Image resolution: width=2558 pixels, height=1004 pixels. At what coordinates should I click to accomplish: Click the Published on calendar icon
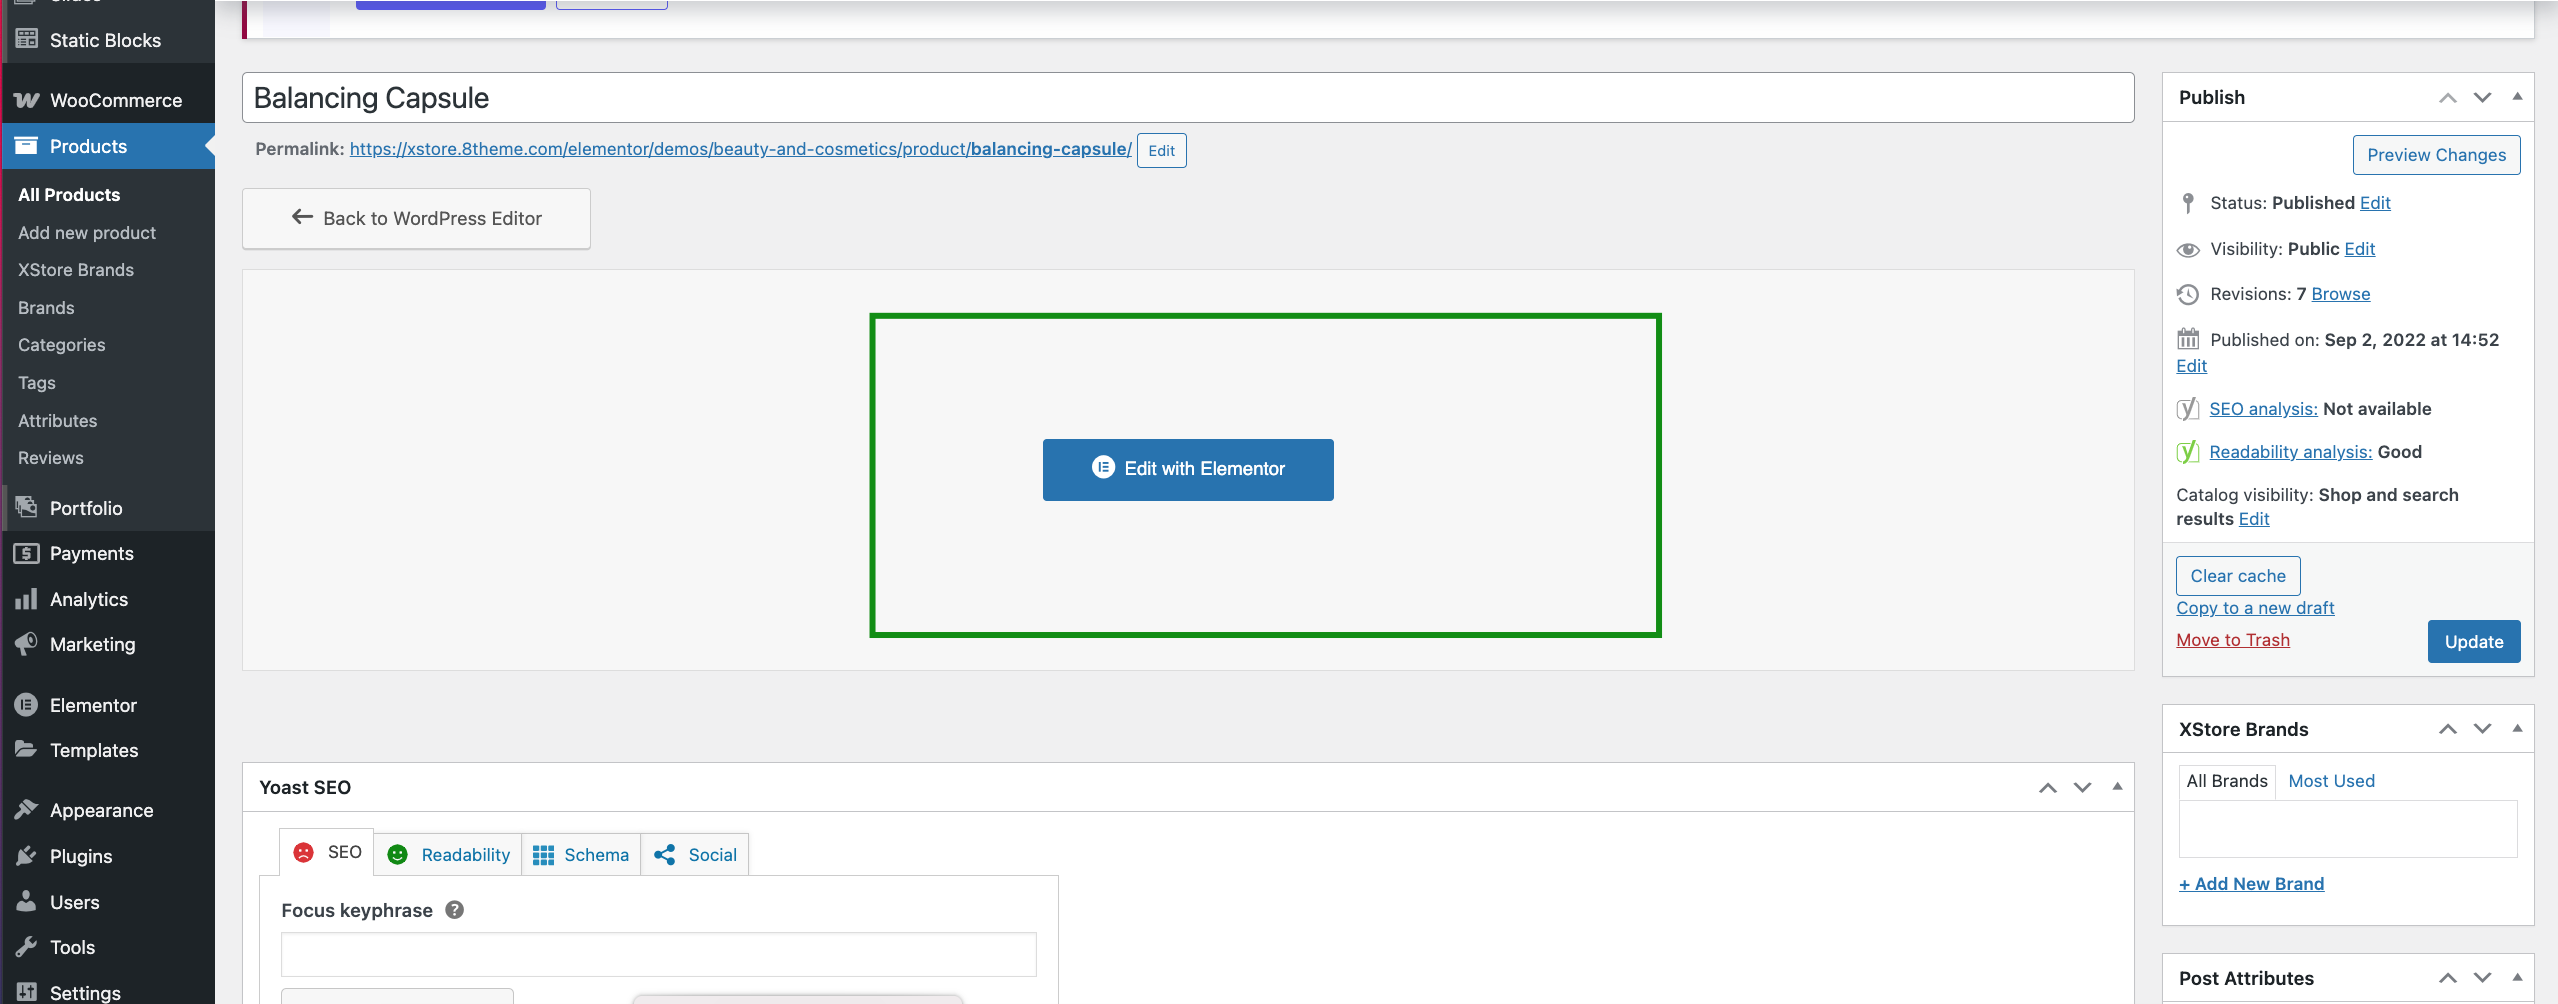(x=2188, y=339)
